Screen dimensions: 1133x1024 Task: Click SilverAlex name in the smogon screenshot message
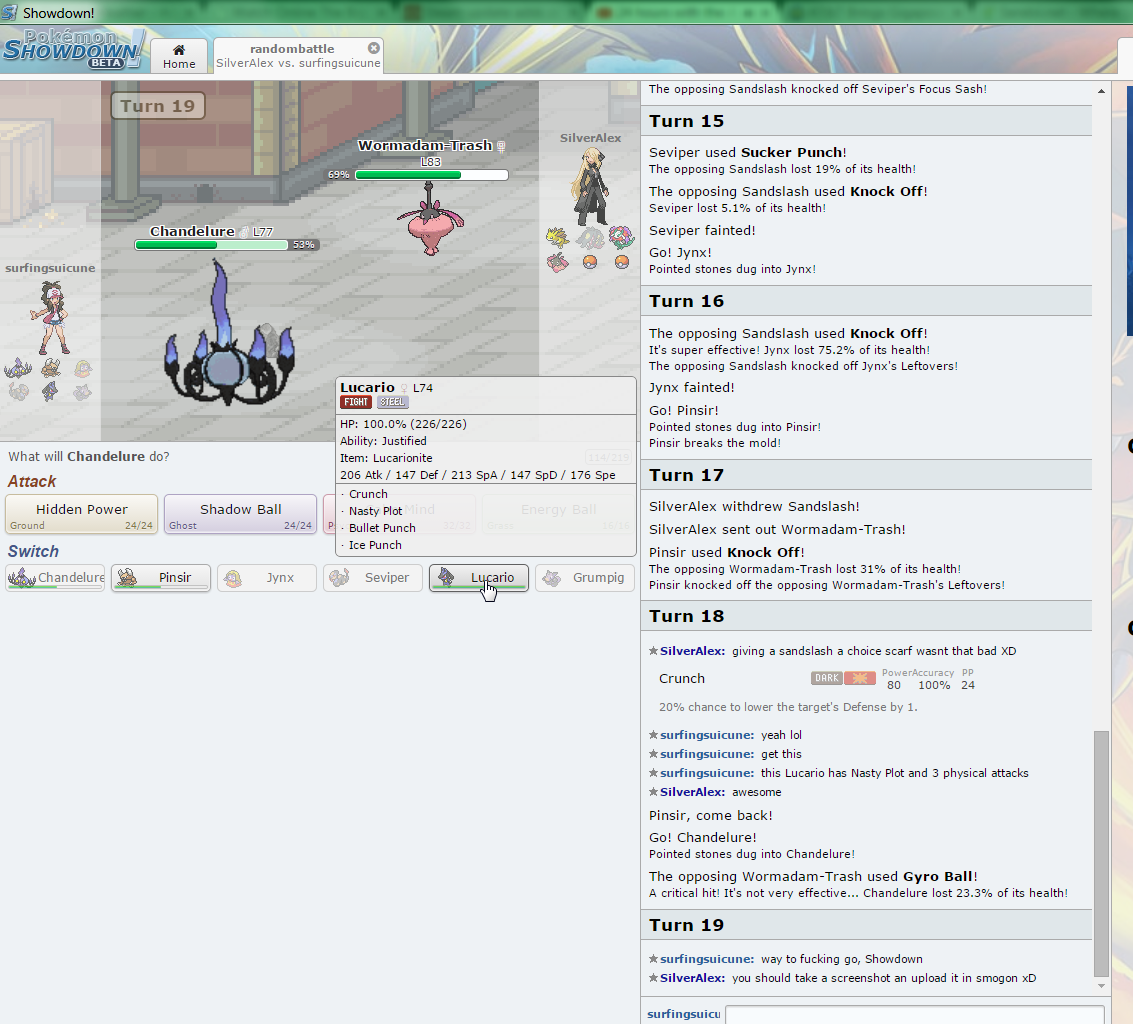(x=692, y=978)
